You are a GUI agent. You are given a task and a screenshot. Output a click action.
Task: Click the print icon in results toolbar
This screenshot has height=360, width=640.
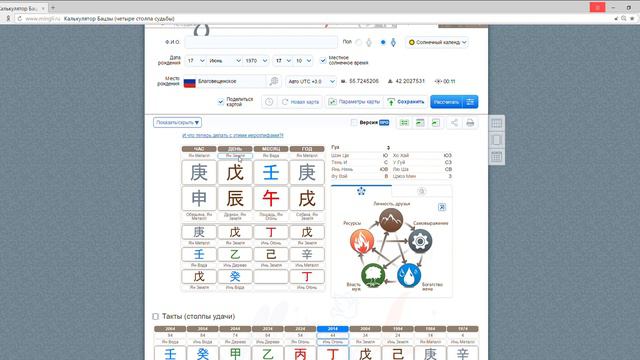pos(470,123)
